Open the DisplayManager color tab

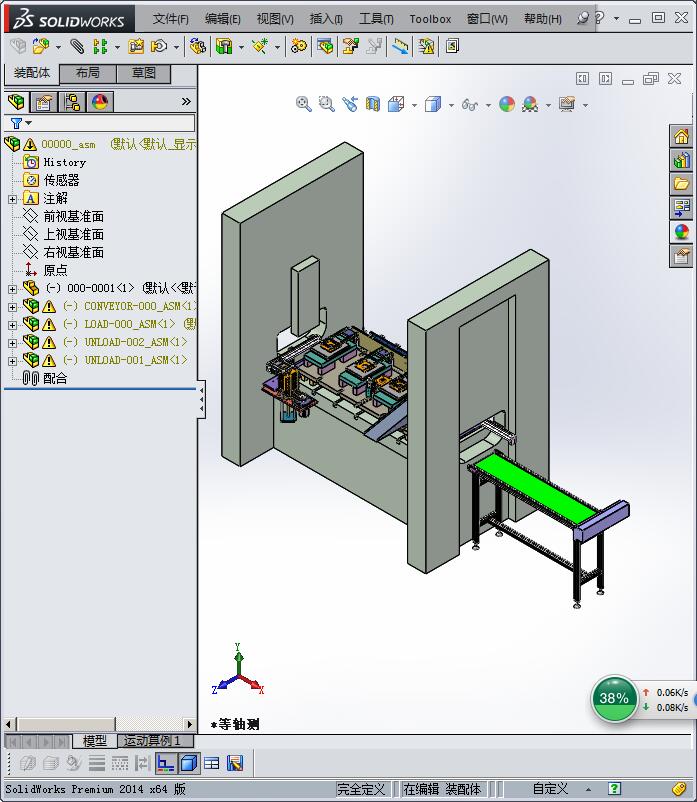pyautogui.click(x=100, y=102)
